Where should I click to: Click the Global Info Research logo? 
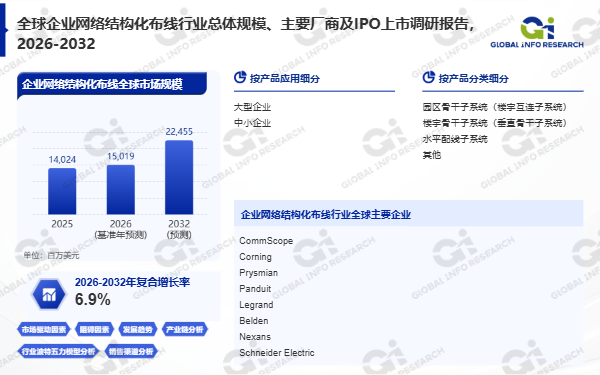(537, 32)
